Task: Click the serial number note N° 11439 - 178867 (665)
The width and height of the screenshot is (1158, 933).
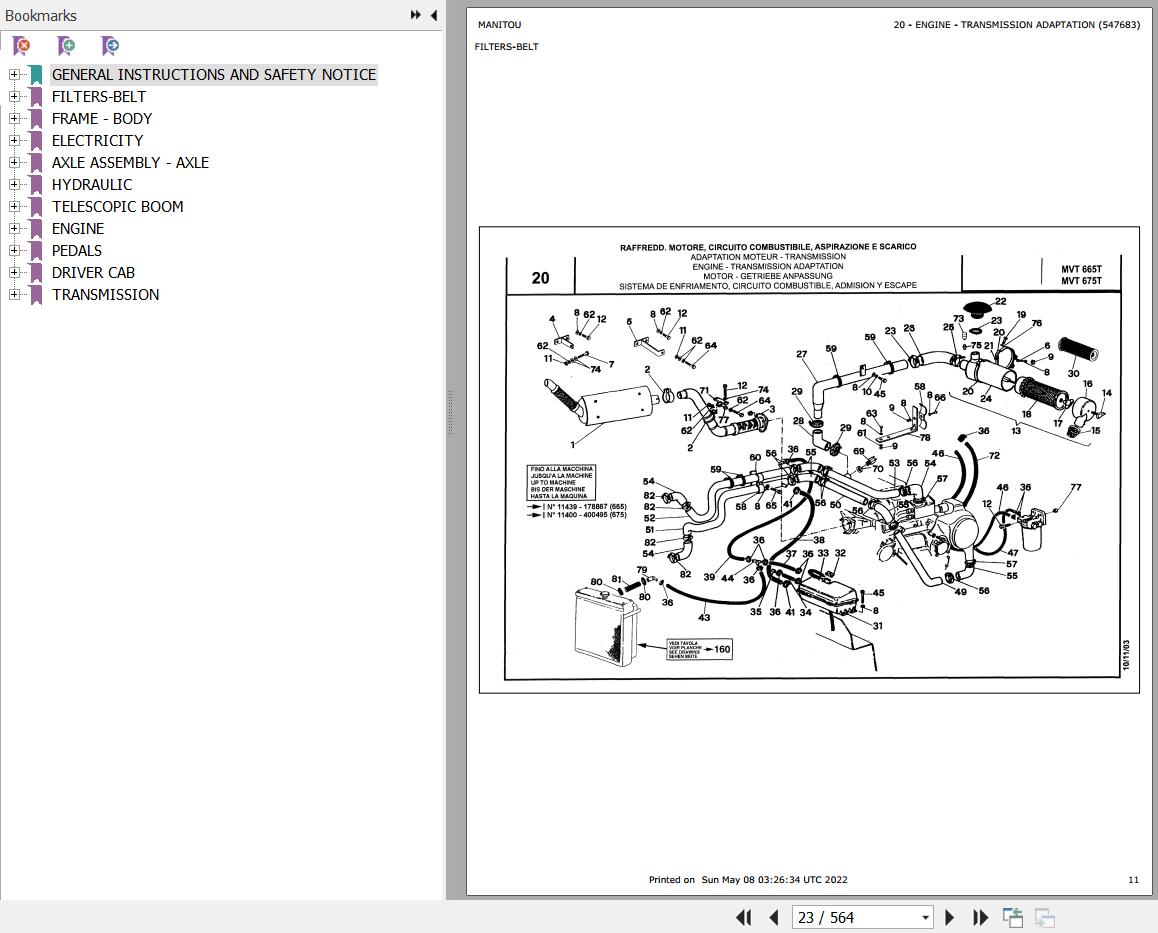Action: [586, 507]
